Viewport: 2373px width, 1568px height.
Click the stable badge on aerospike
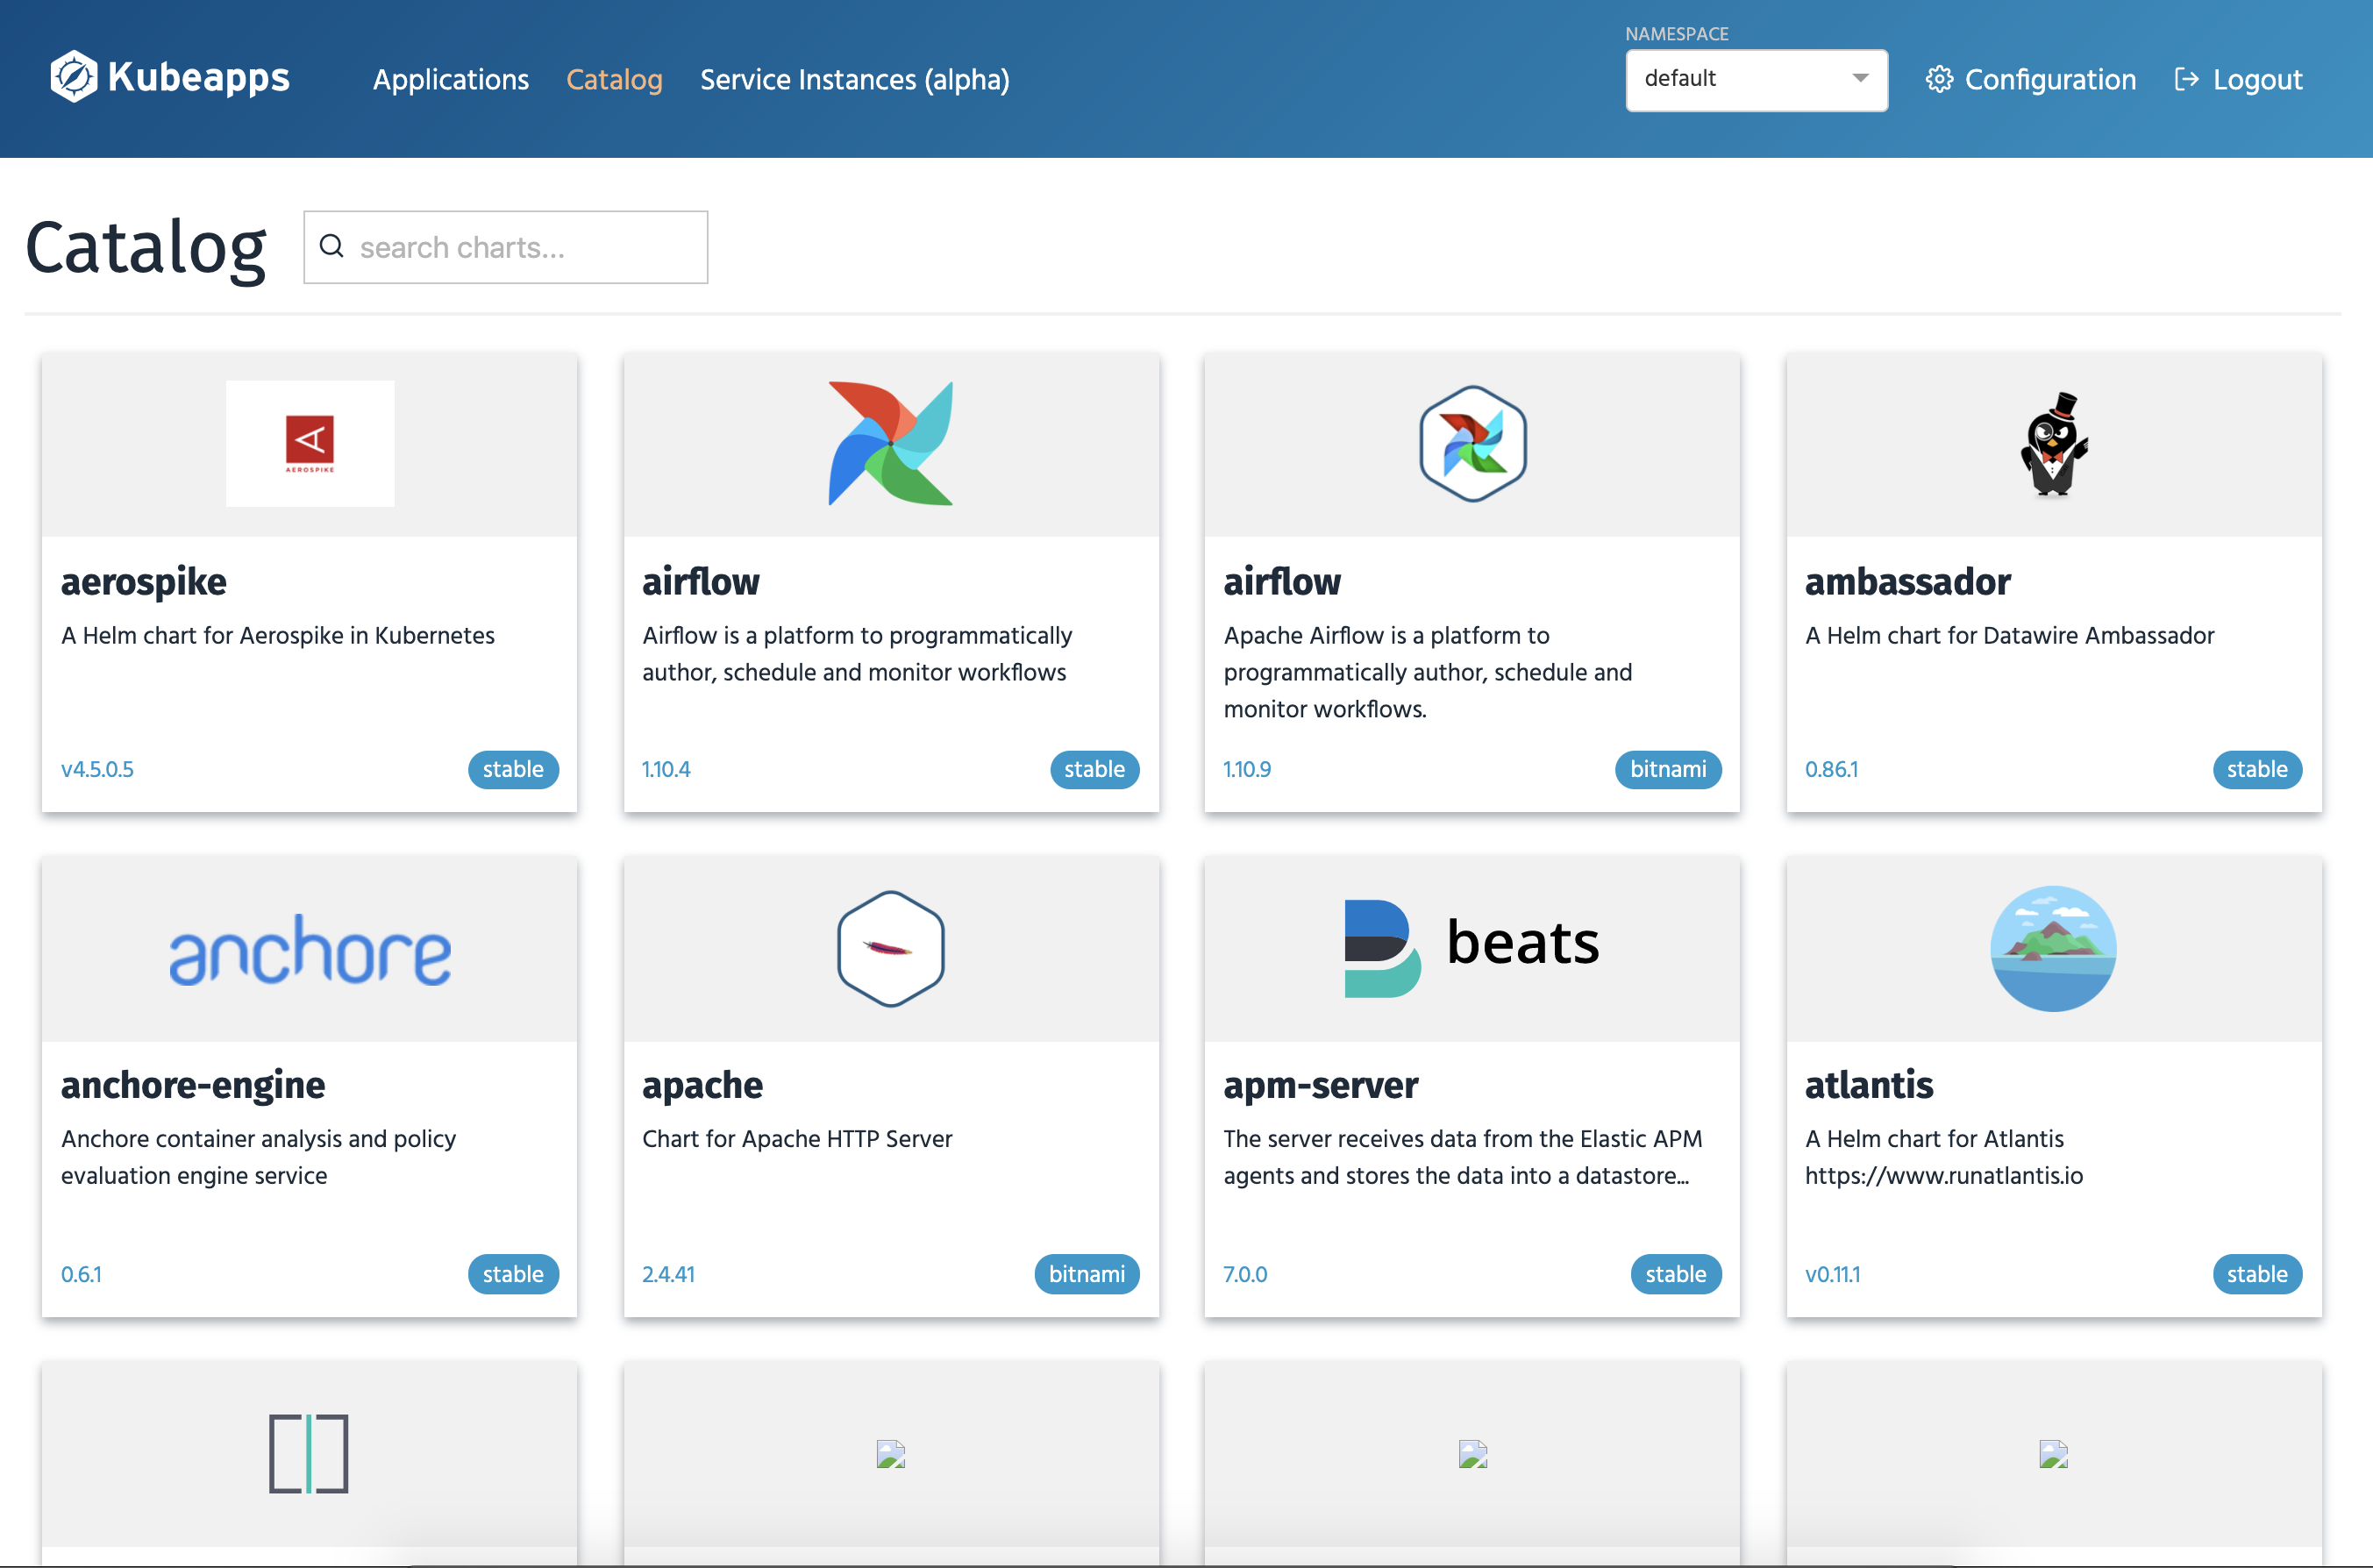pyautogui.click(x=513, y=769)
